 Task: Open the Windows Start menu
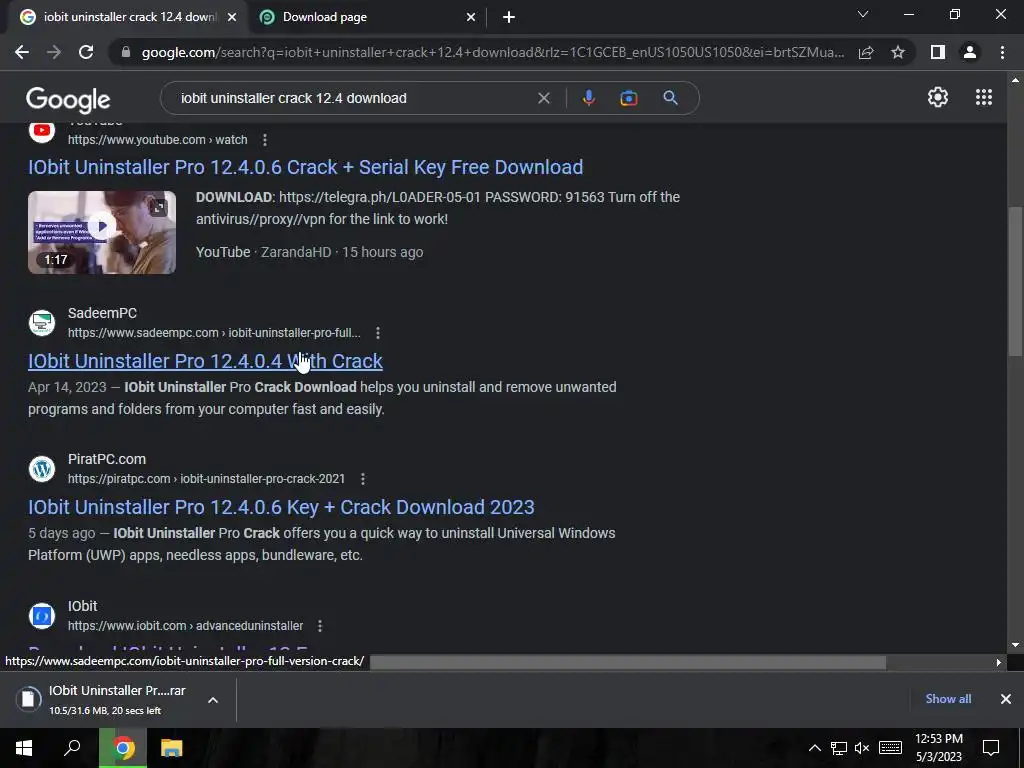pyautogui.click(x=24, y=748)
